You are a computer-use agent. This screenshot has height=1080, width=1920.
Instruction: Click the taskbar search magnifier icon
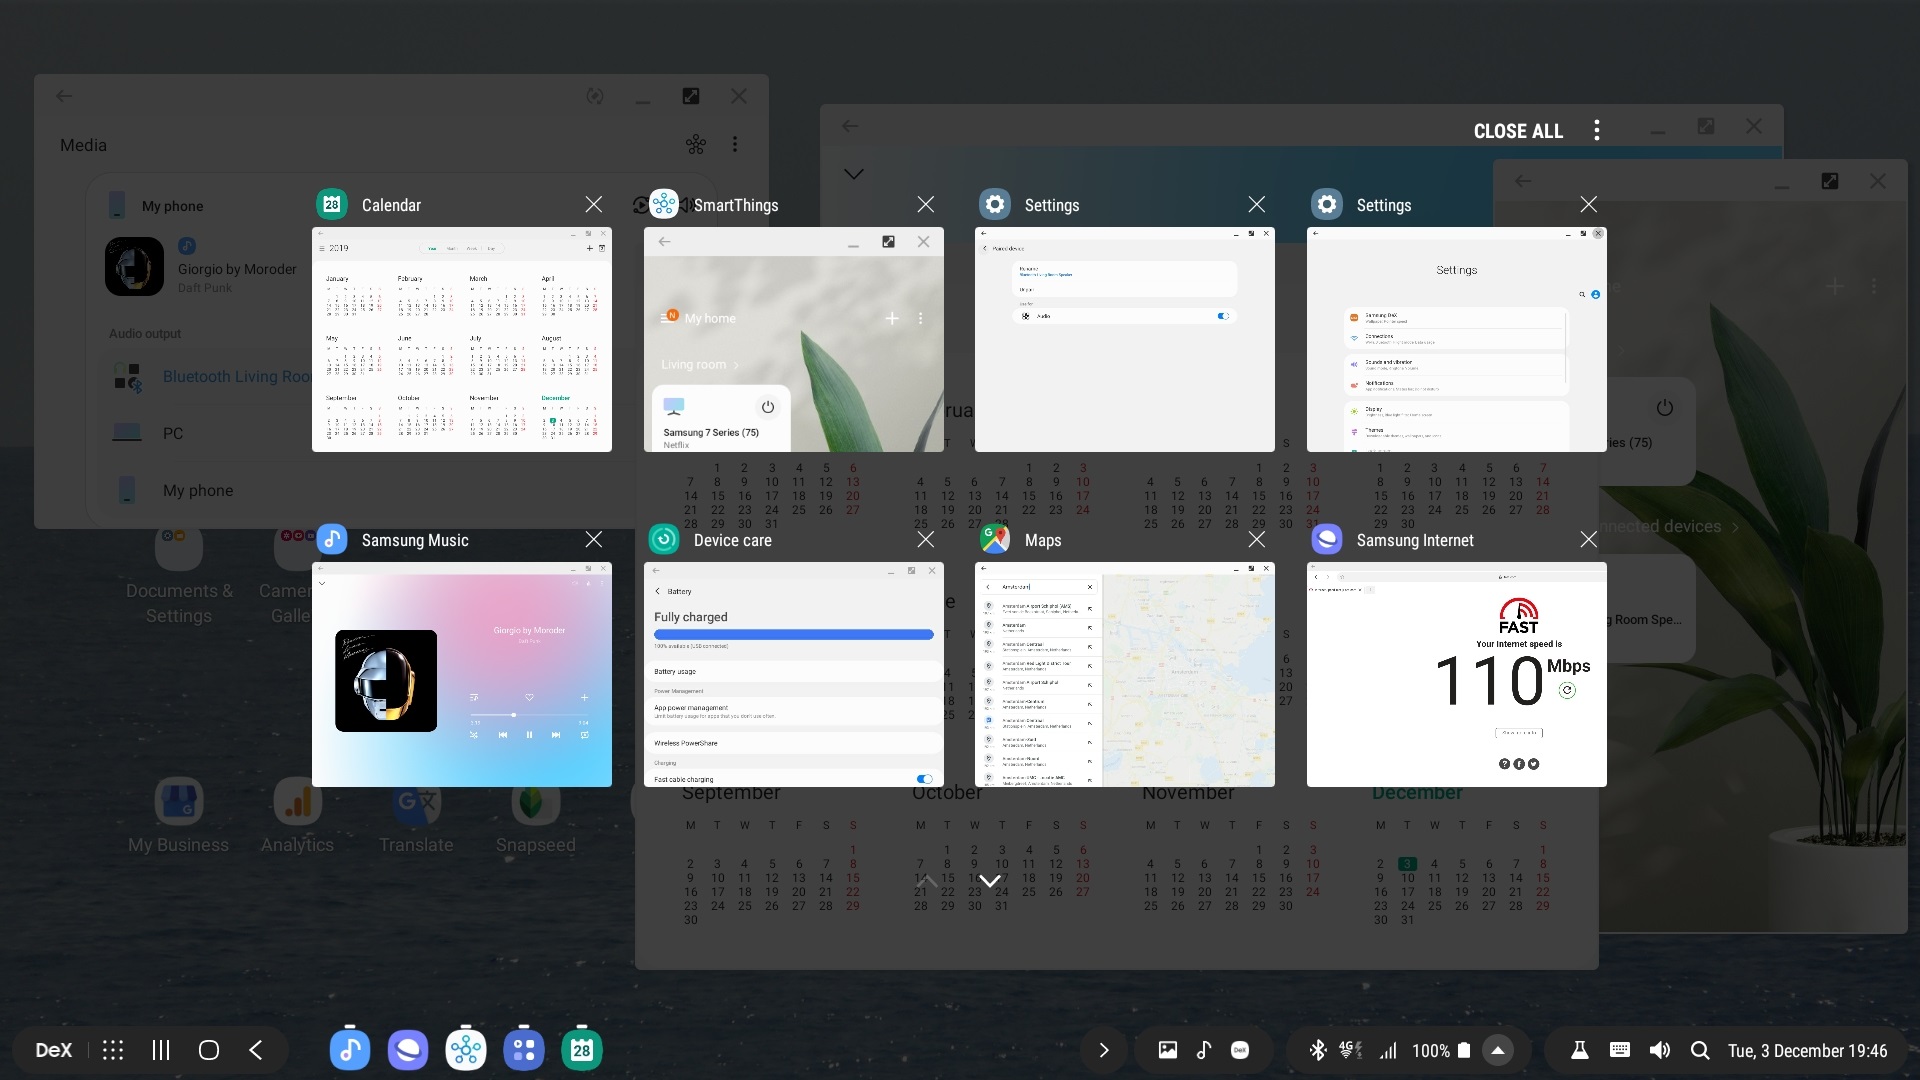click(1699, 1050)
